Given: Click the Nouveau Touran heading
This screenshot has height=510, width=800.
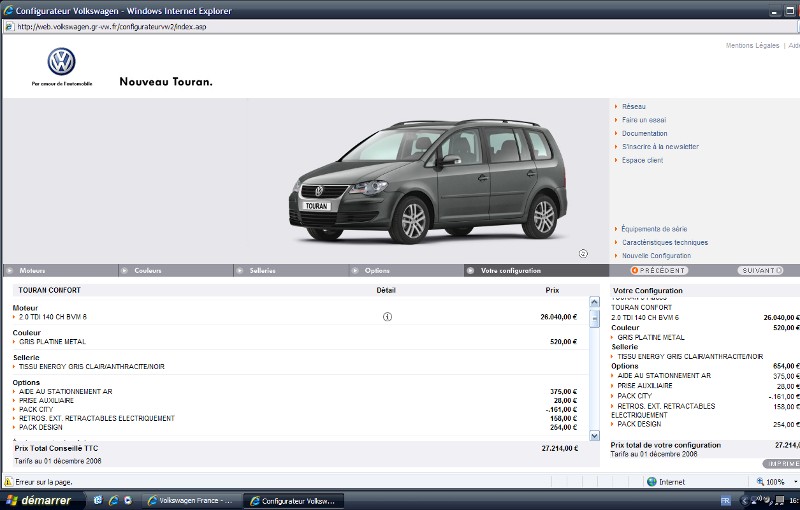Looking at the screenshot, I should tap(166, 82).
